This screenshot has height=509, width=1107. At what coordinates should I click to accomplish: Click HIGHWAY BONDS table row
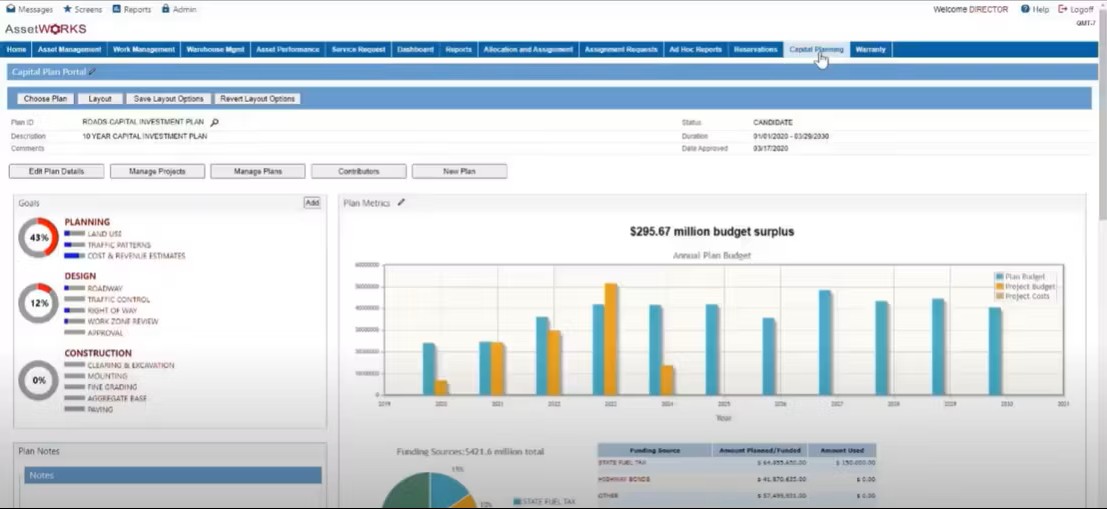click(x=737, y=479)
